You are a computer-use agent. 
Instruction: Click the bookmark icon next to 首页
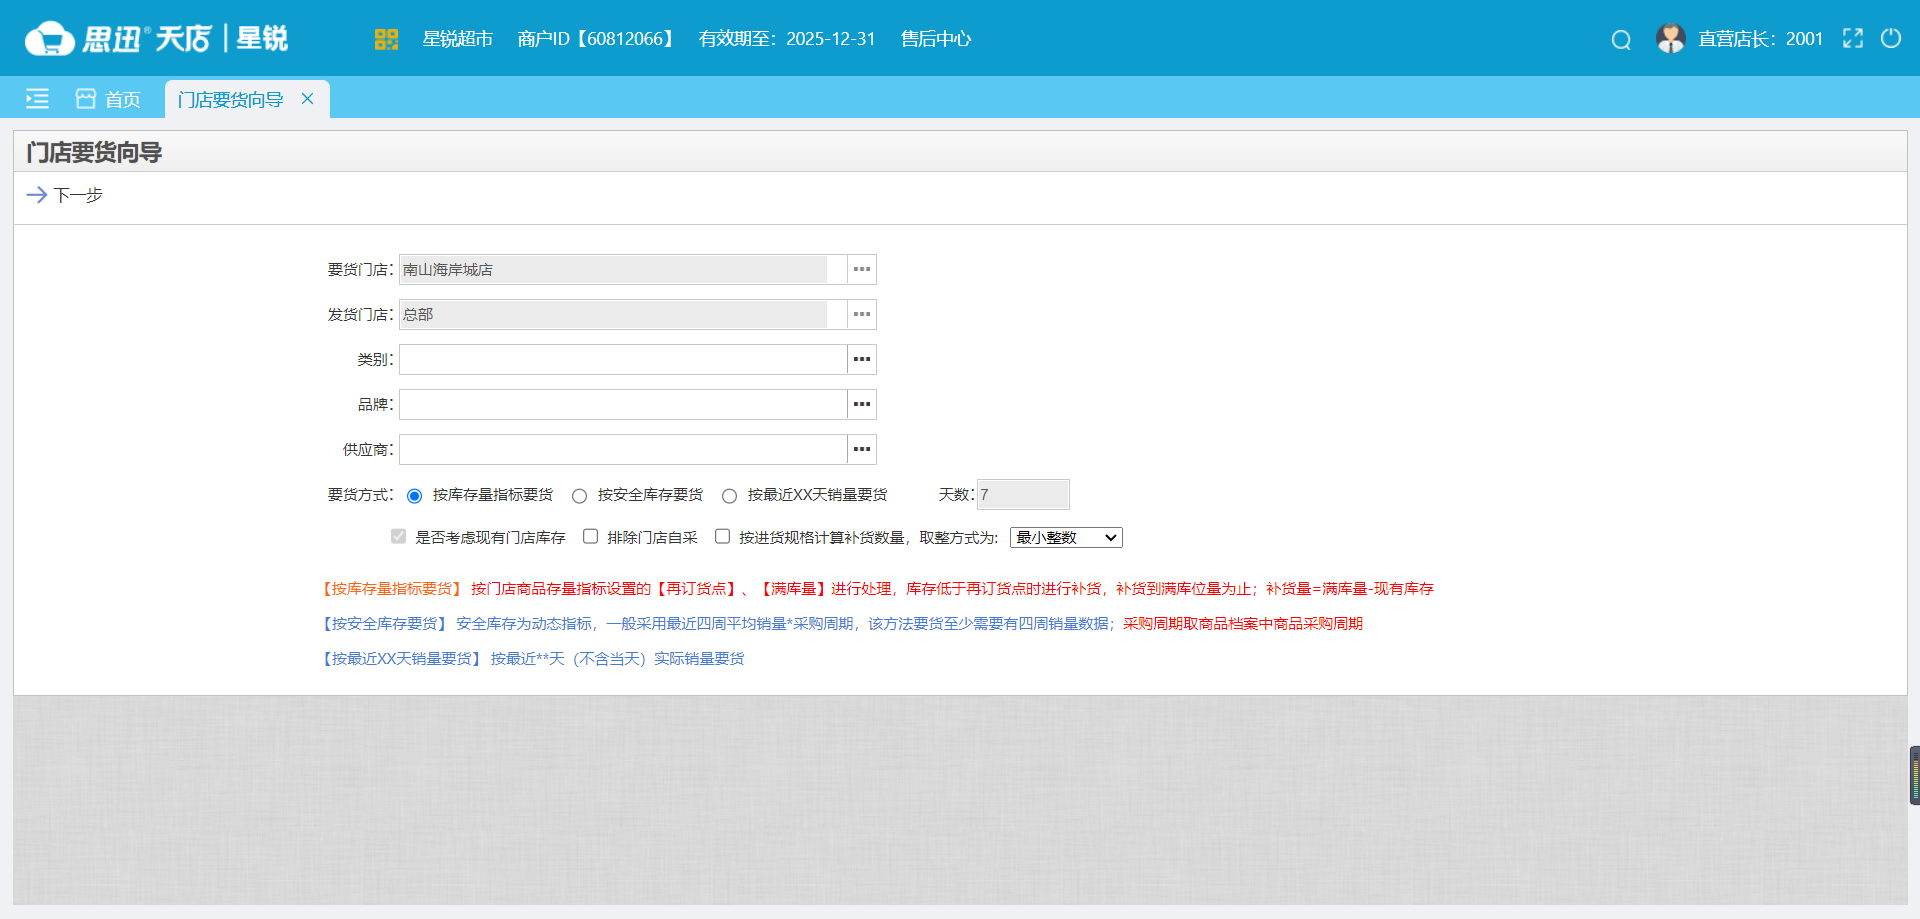[x=84, y=97]
